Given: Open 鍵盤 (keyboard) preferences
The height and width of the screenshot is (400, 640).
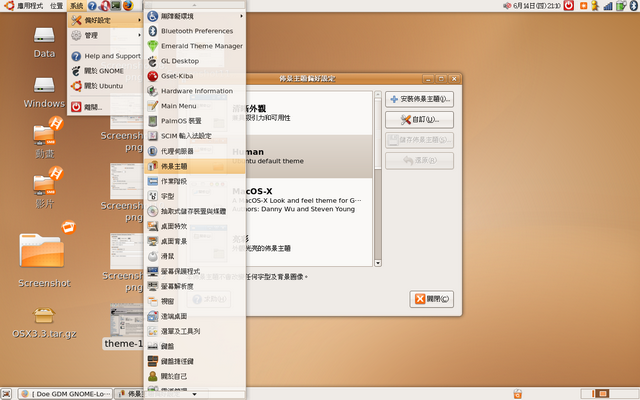Looking at the screenshot, I should point(195,346).
